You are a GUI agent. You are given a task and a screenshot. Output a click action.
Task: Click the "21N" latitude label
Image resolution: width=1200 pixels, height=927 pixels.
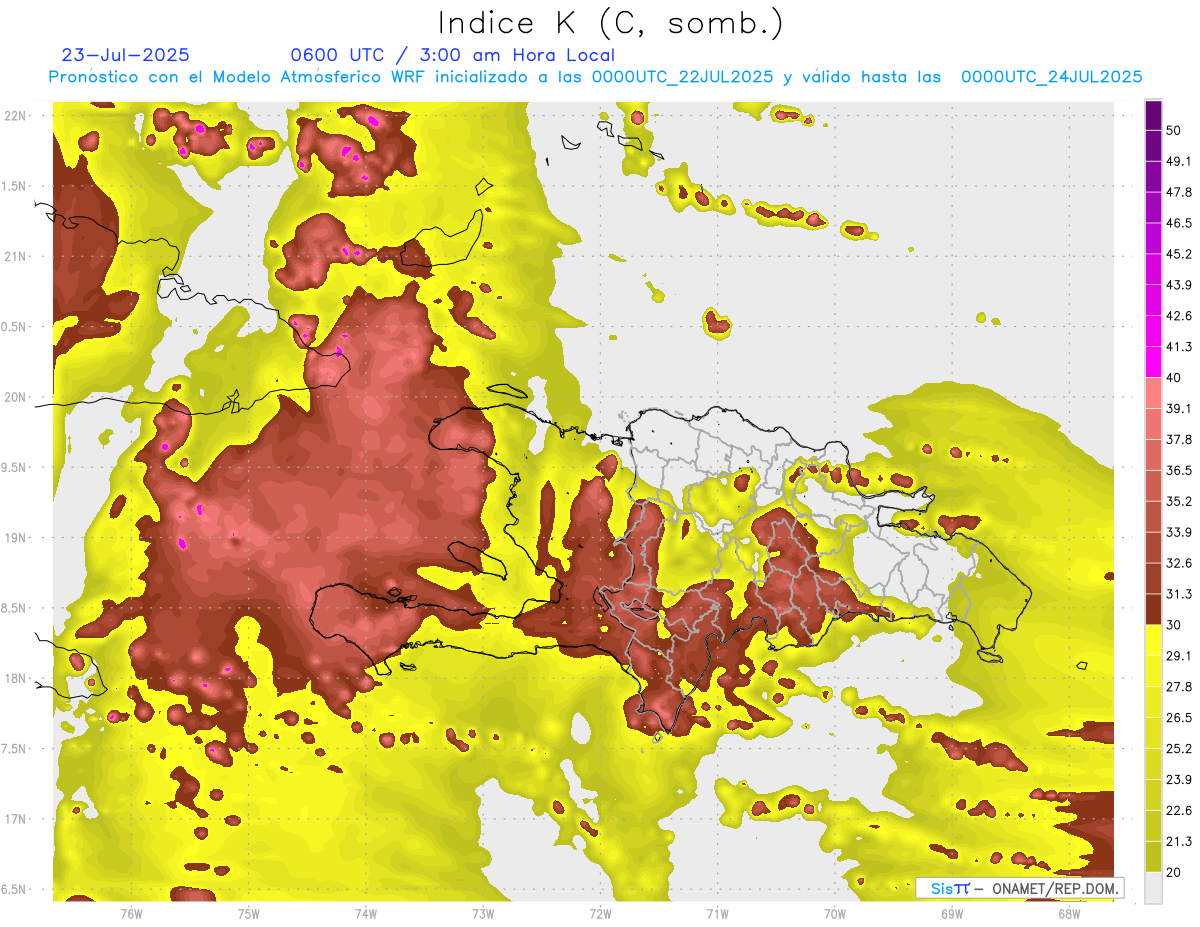pos(17,256)
